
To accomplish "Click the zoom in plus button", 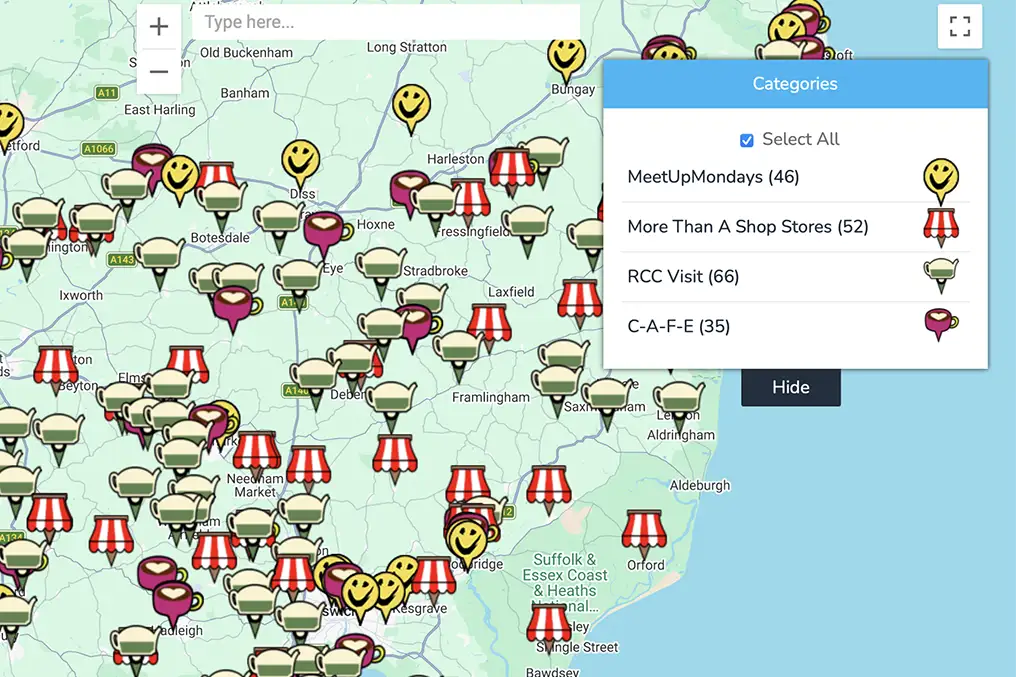I will tap(159, 27).
